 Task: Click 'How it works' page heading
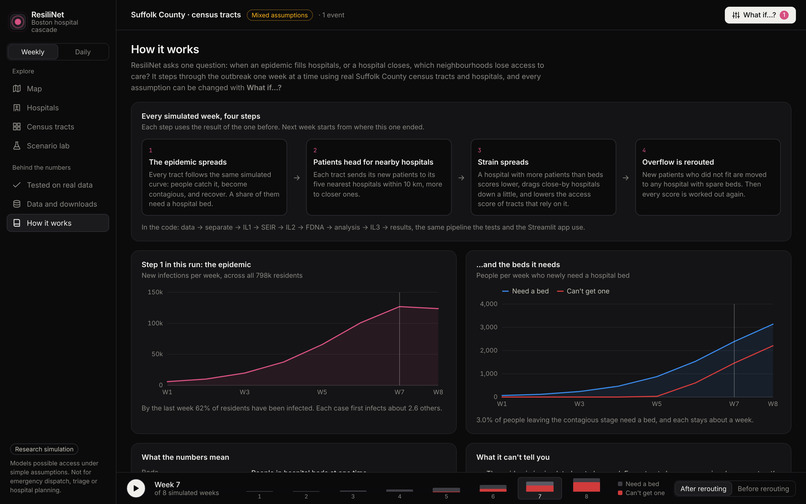tap(165, 49)
